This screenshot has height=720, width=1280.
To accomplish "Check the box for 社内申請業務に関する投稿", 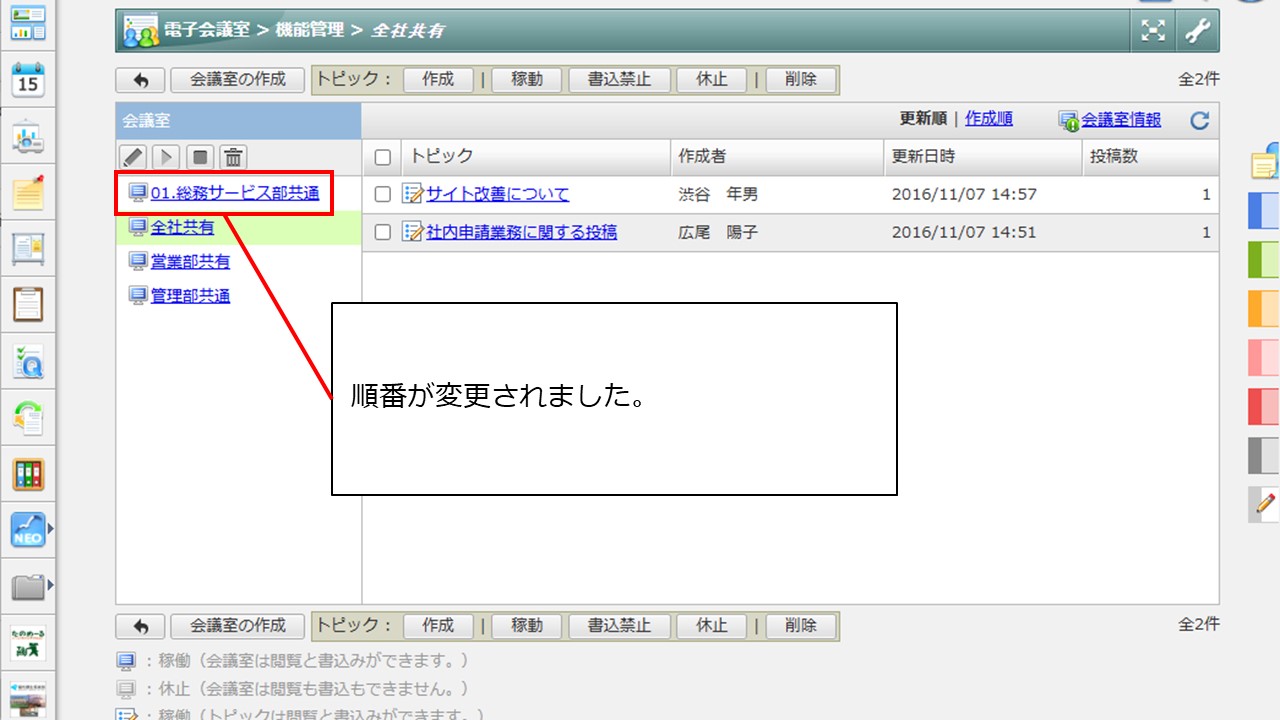I will pyautogui.click(x=383, y=233).
